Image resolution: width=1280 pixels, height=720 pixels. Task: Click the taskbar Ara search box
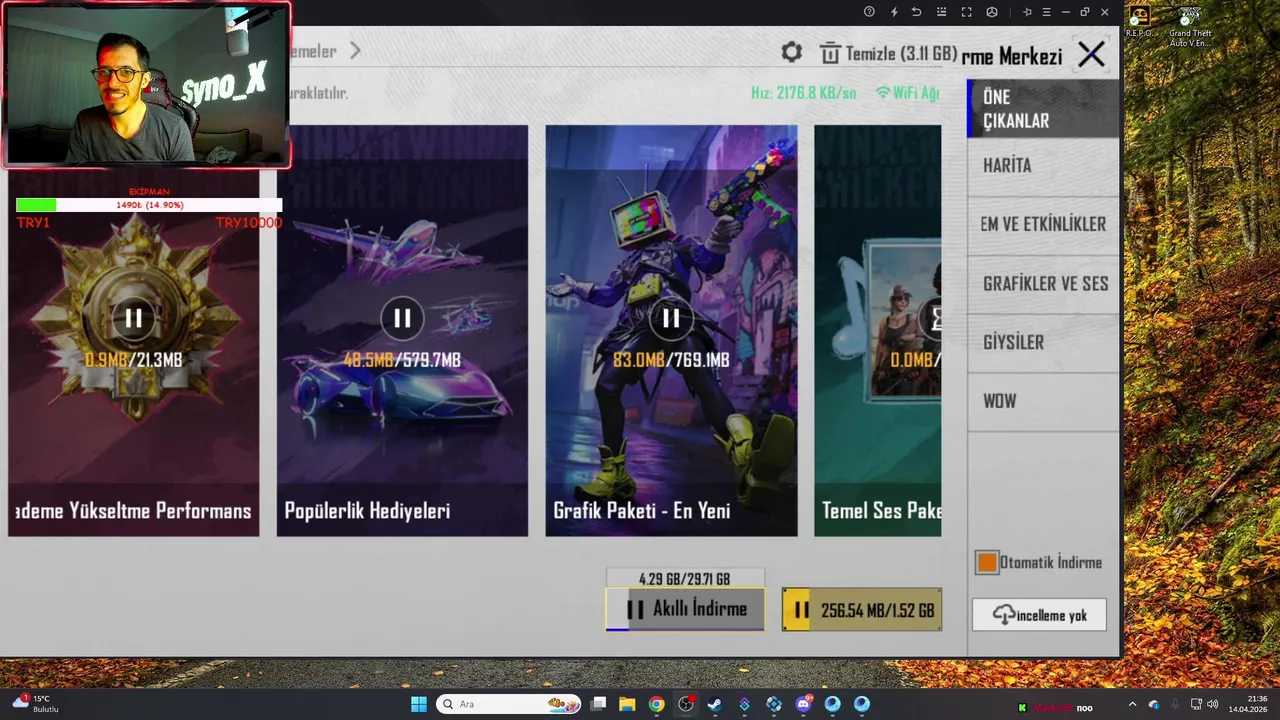508,704
